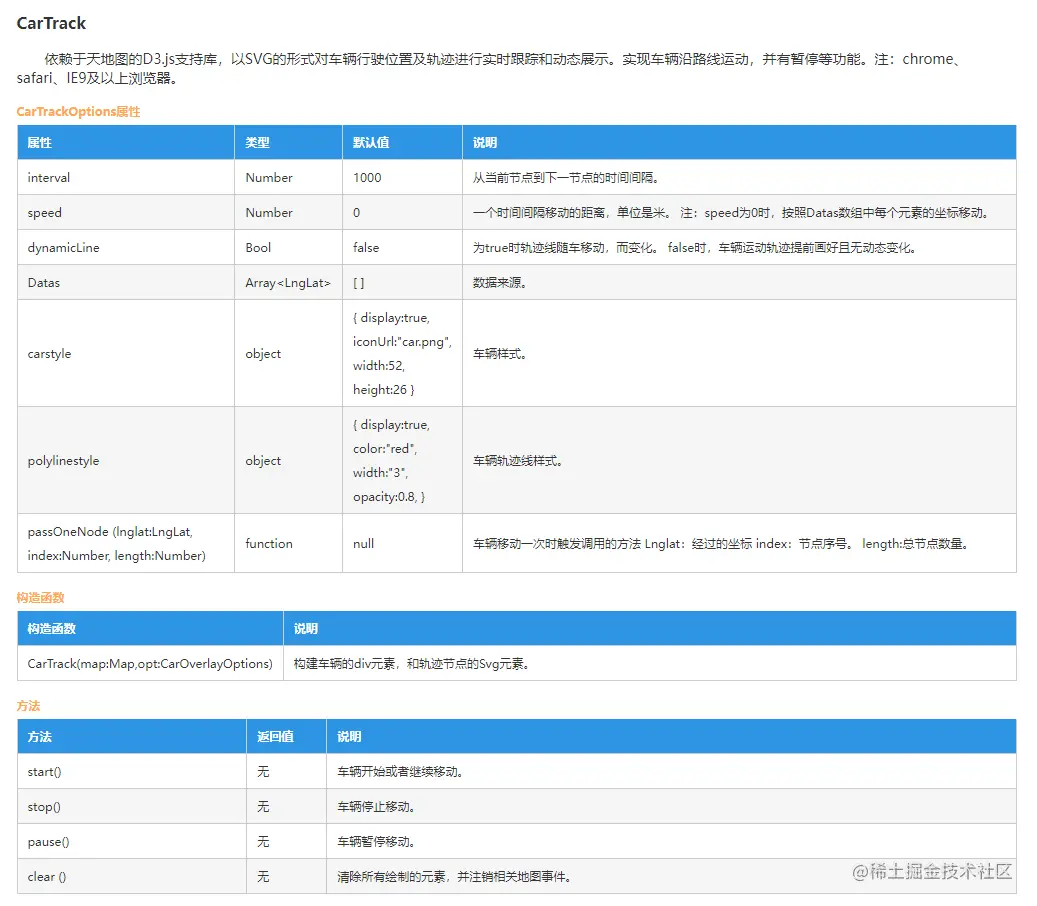
Task: Select the interval property cell
Action: 126,177
